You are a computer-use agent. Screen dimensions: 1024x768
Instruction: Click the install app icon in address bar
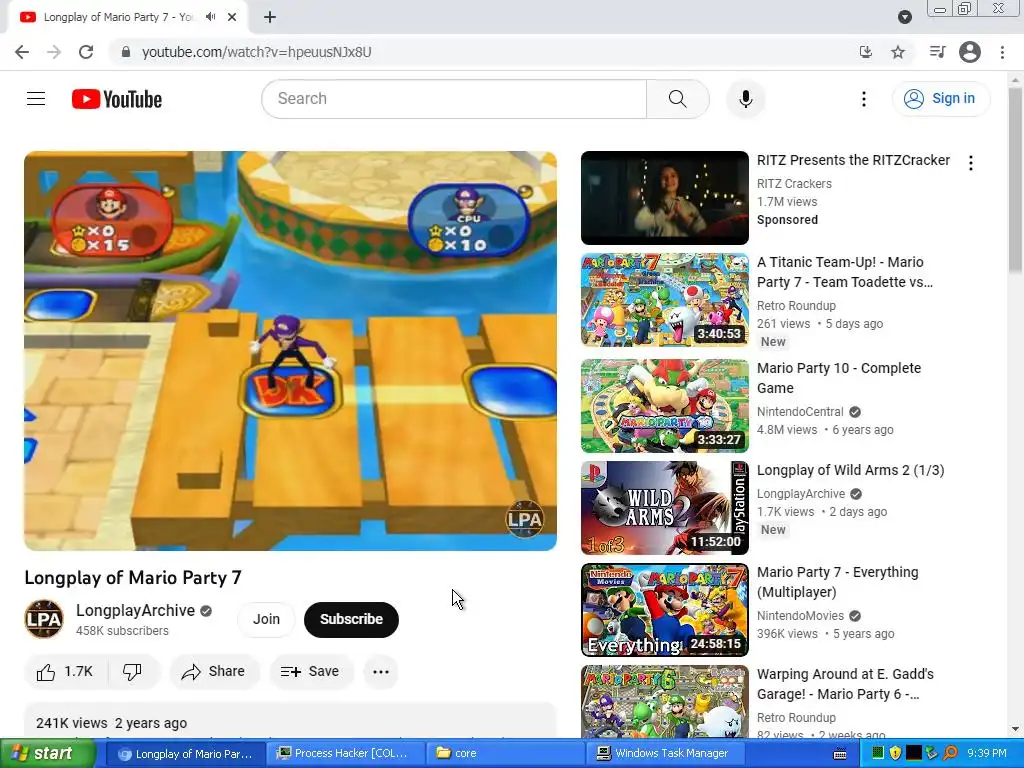[866, 52]
